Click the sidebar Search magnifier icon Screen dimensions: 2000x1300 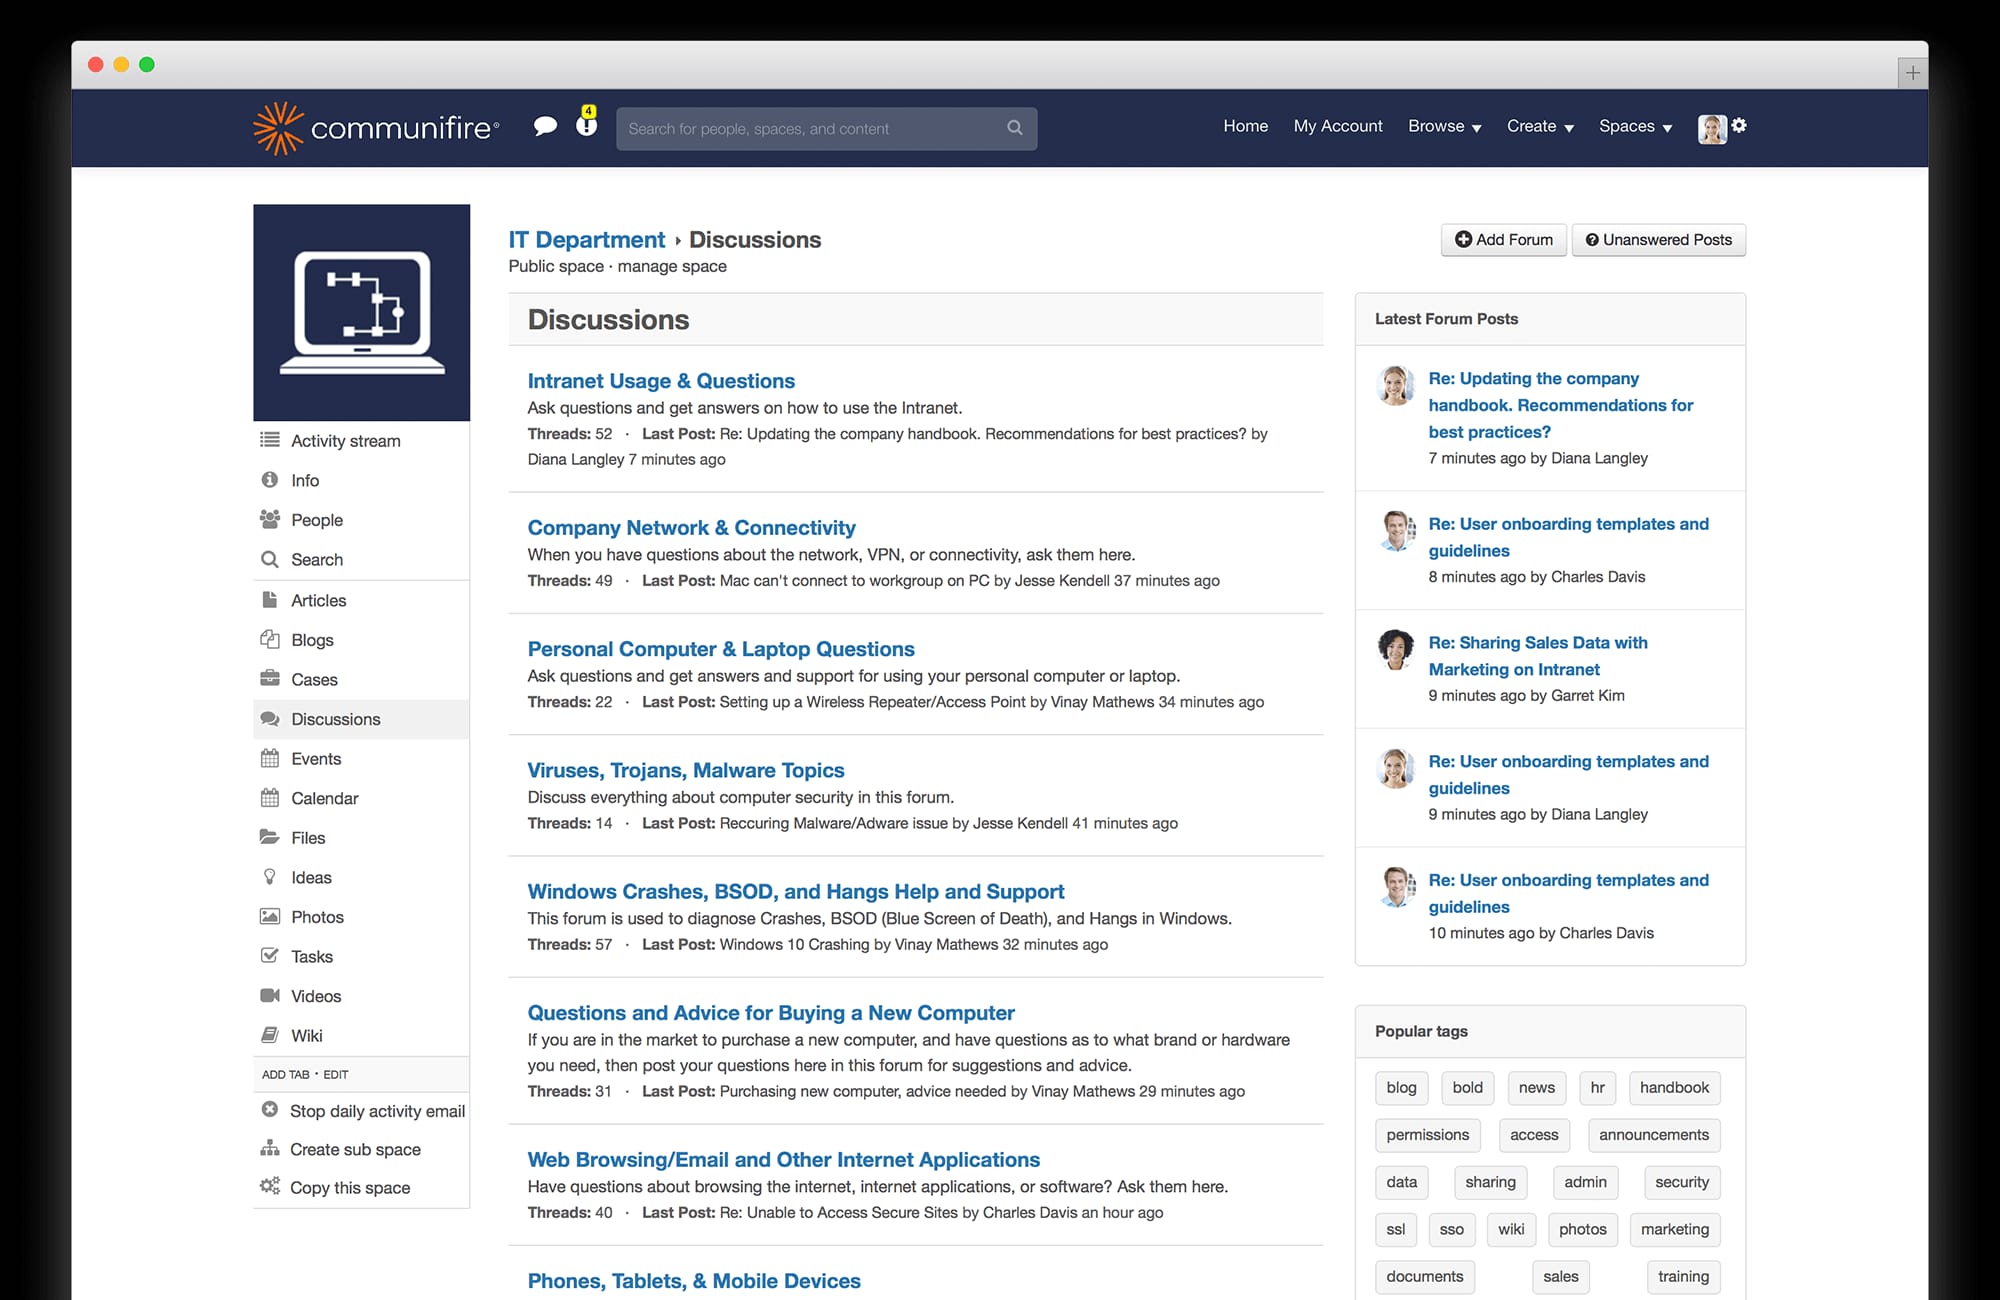tap(270, 559)
